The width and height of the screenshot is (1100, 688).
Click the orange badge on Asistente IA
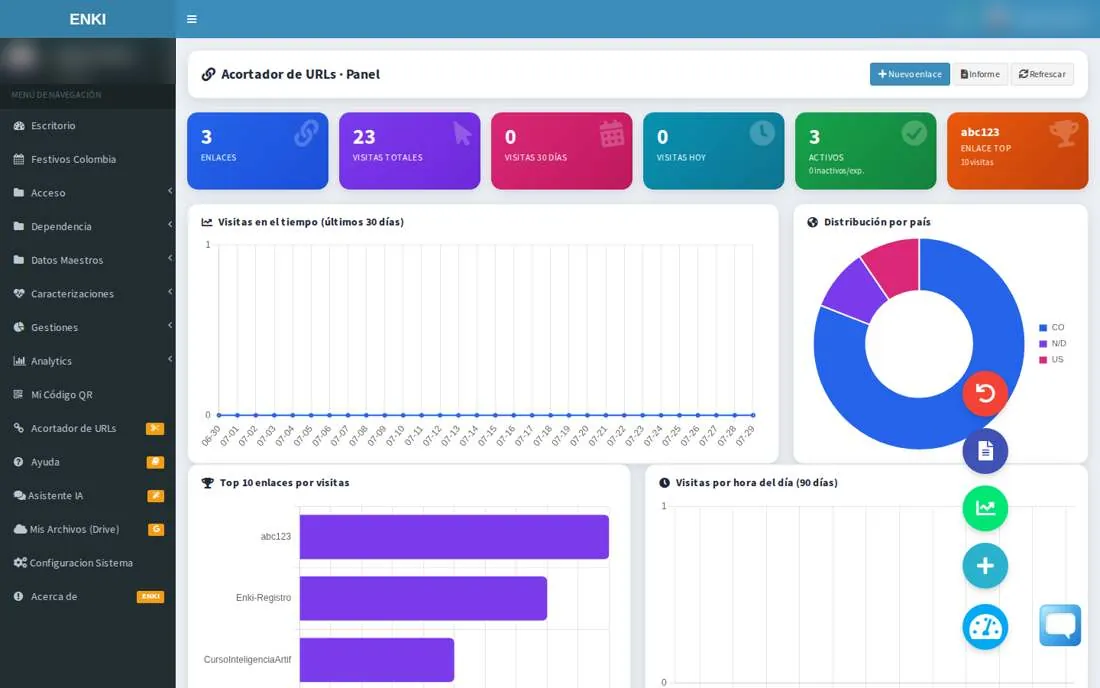155,496
